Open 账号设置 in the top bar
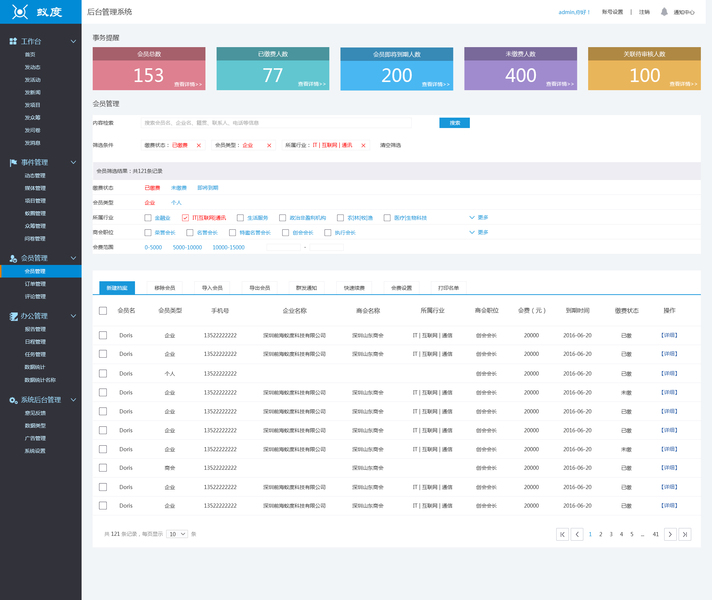The width and height of the screenshot is (712, 600). click(x=613, y=12)
